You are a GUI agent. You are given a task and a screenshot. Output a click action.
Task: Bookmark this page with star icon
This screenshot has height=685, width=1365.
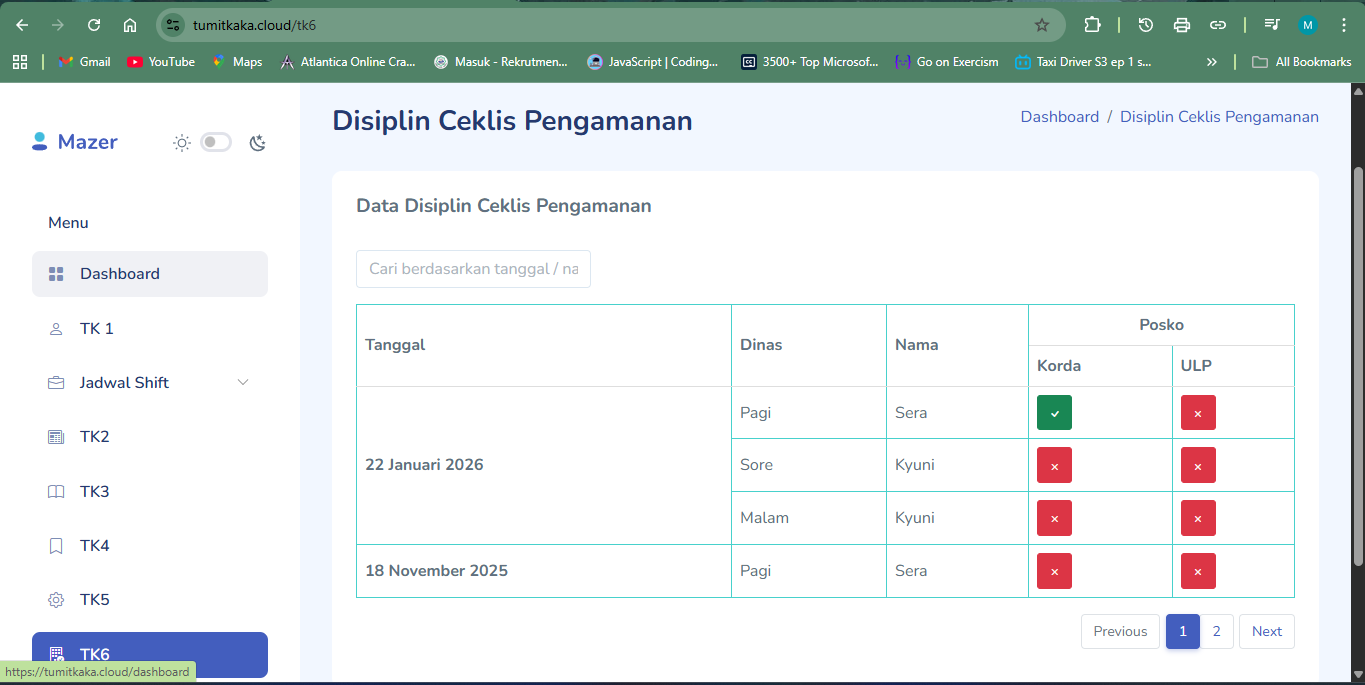click(1041, 25)
